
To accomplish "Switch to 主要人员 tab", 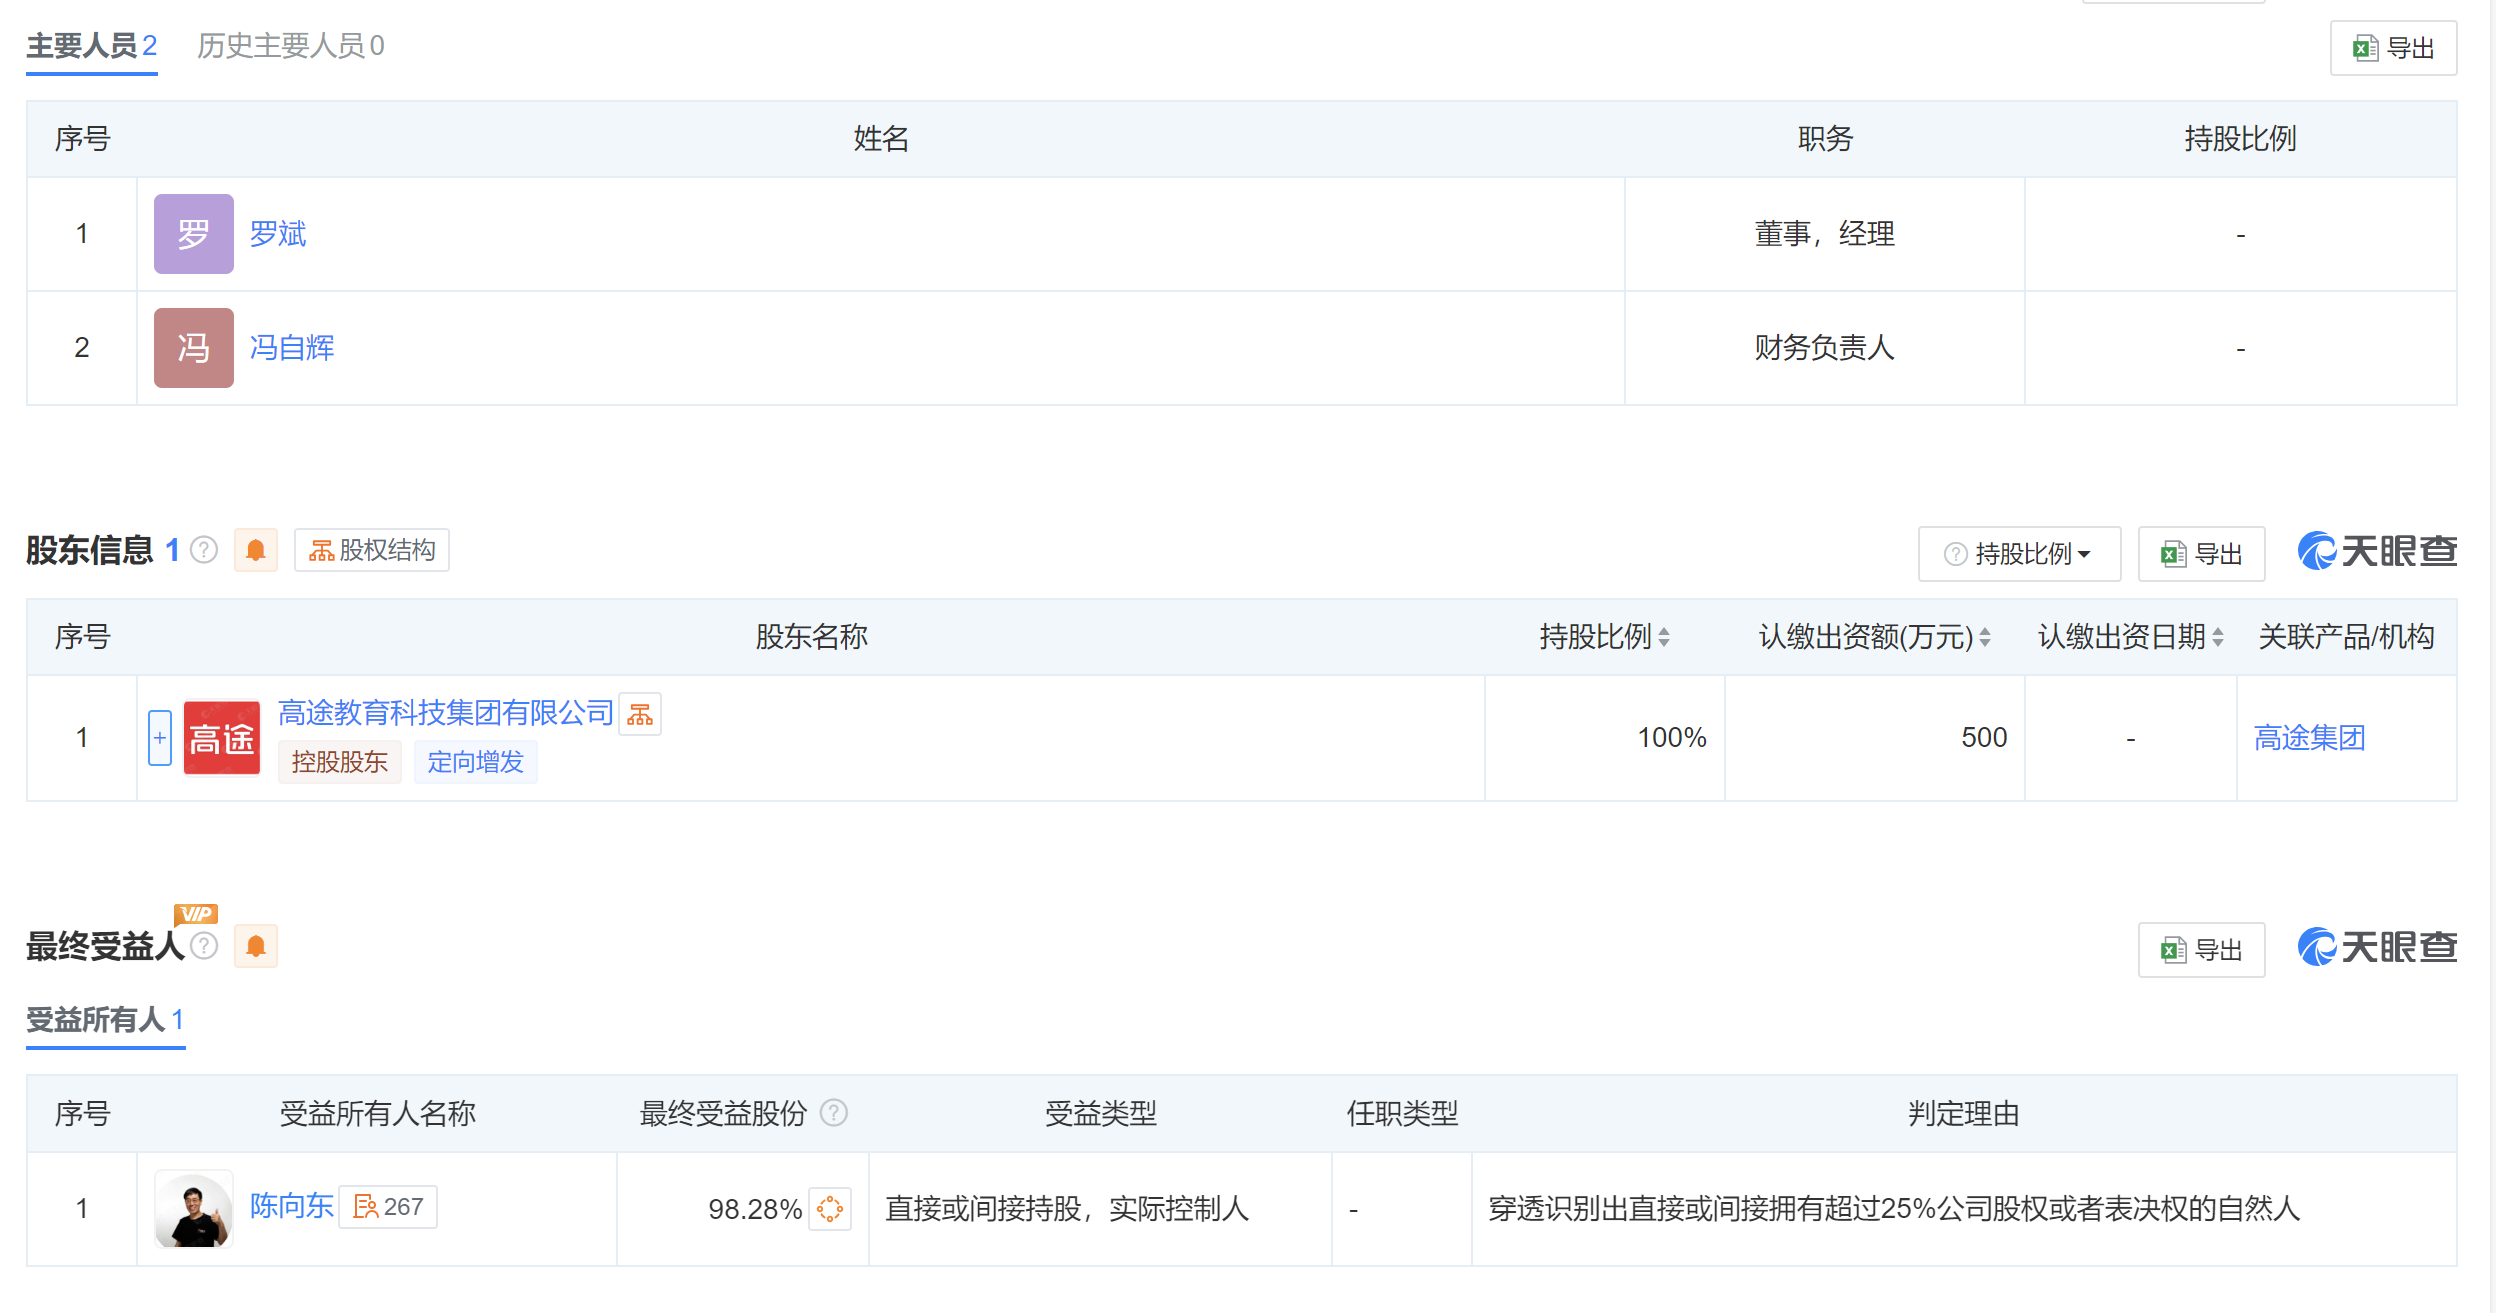I will 92,46.
